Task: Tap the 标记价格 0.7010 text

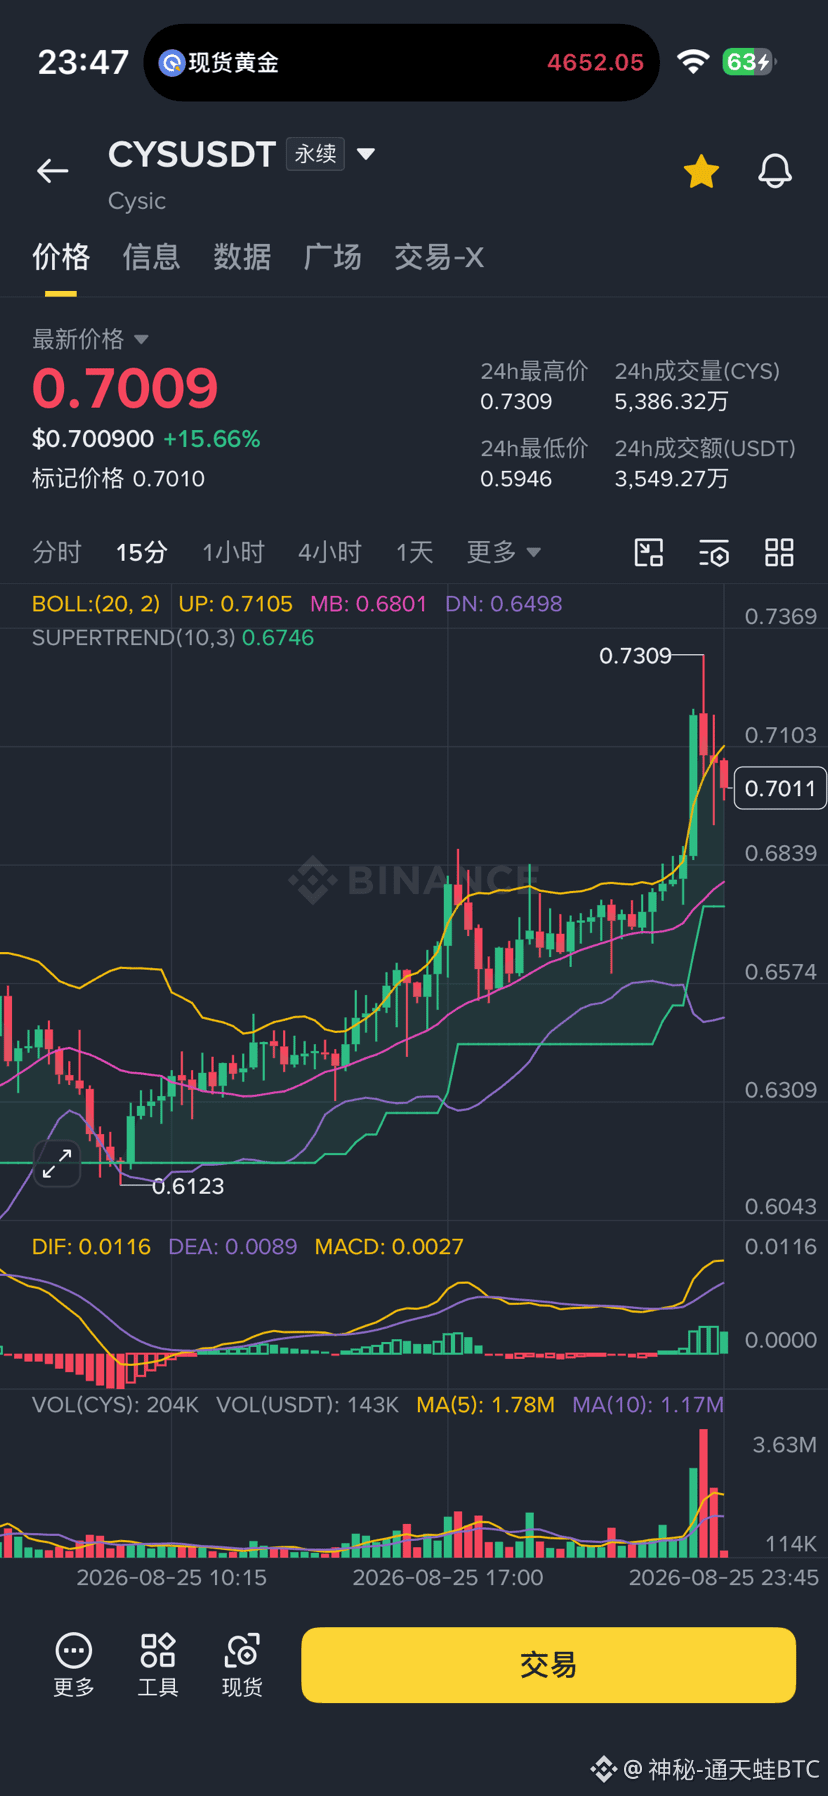Action: tap(118, 479)
